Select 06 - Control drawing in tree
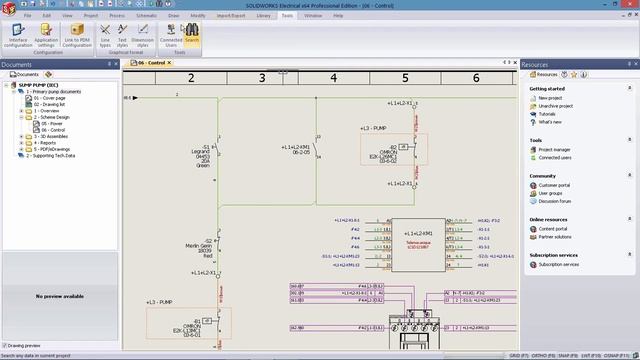The image size is (640, 360). point(53,130)
